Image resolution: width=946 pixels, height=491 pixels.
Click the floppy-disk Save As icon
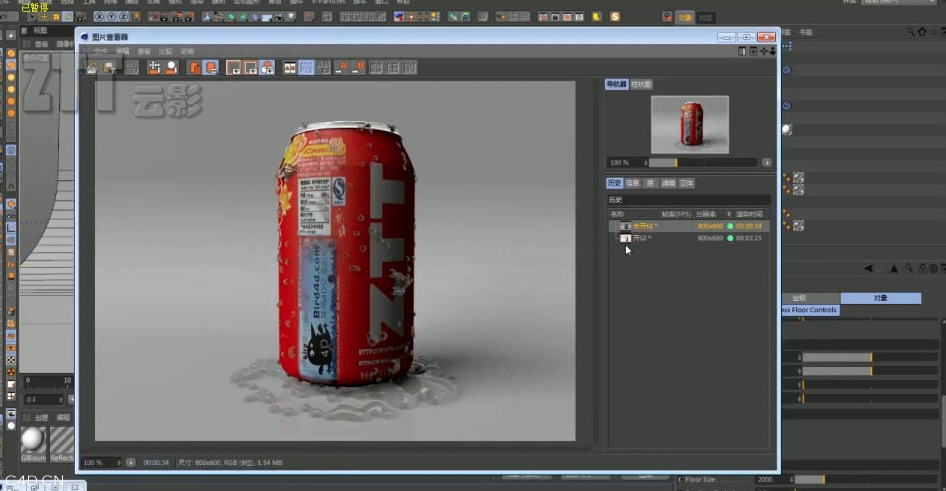[x=109, y=68]
